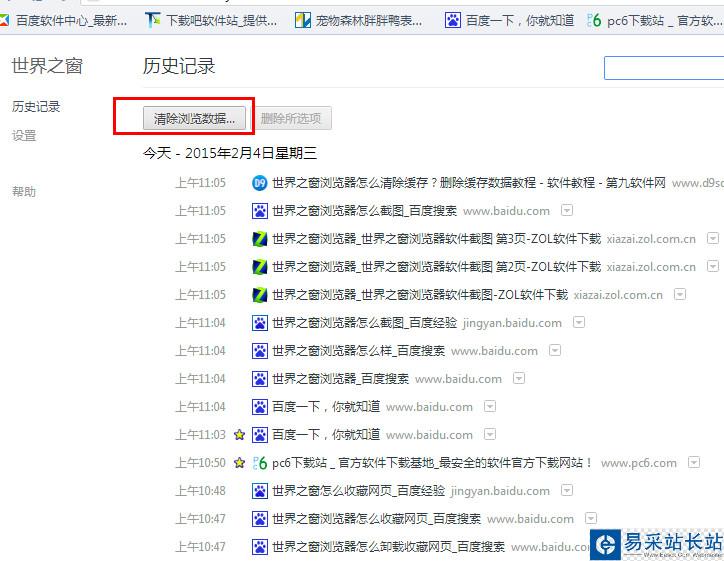Open history link 世界之窗浏览器怎么清除缓存

(469, 183)
